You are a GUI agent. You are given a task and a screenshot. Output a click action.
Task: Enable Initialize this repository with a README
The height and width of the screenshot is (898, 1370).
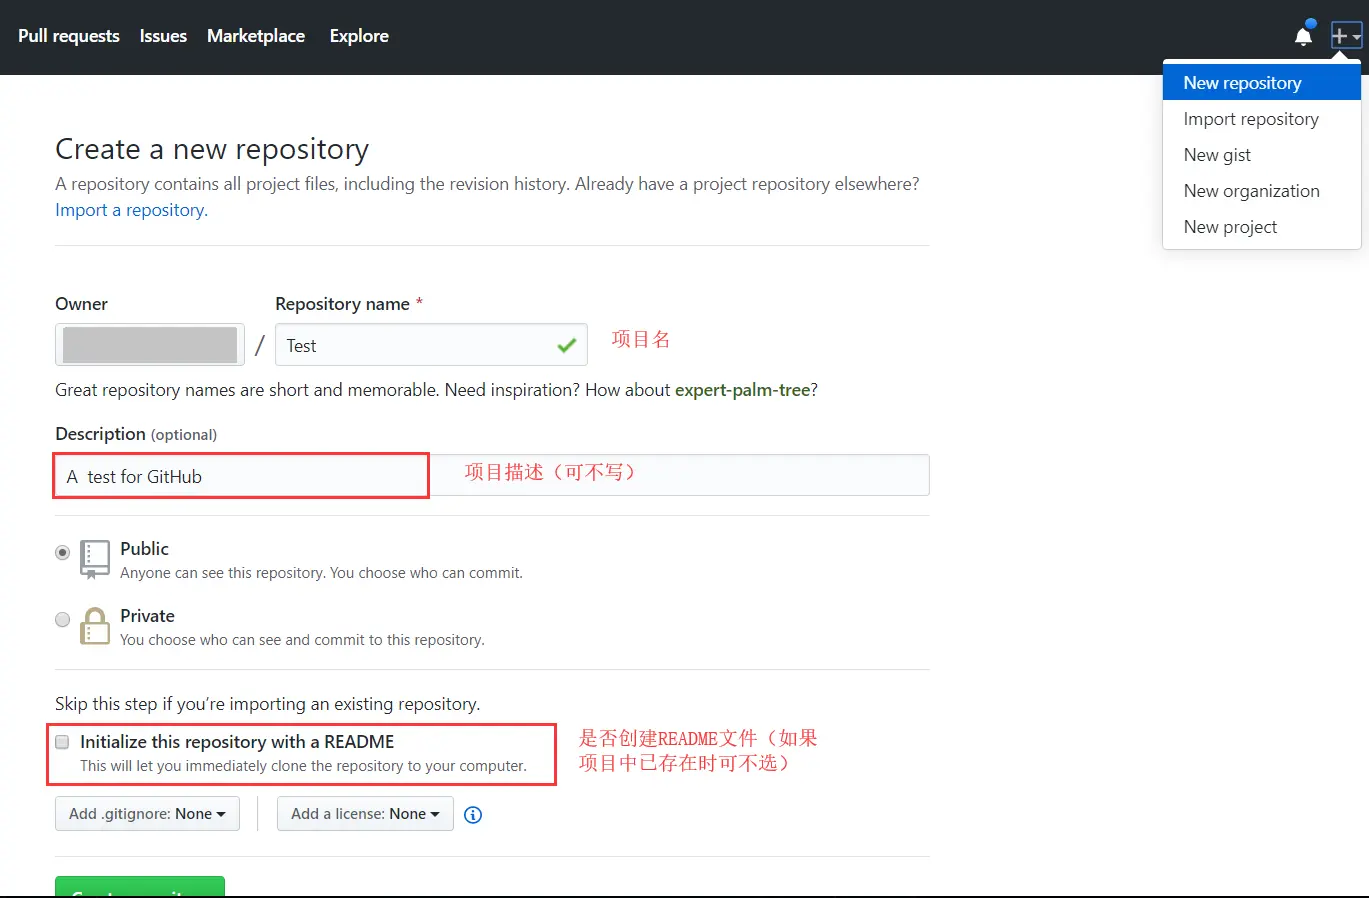[62, 742]
